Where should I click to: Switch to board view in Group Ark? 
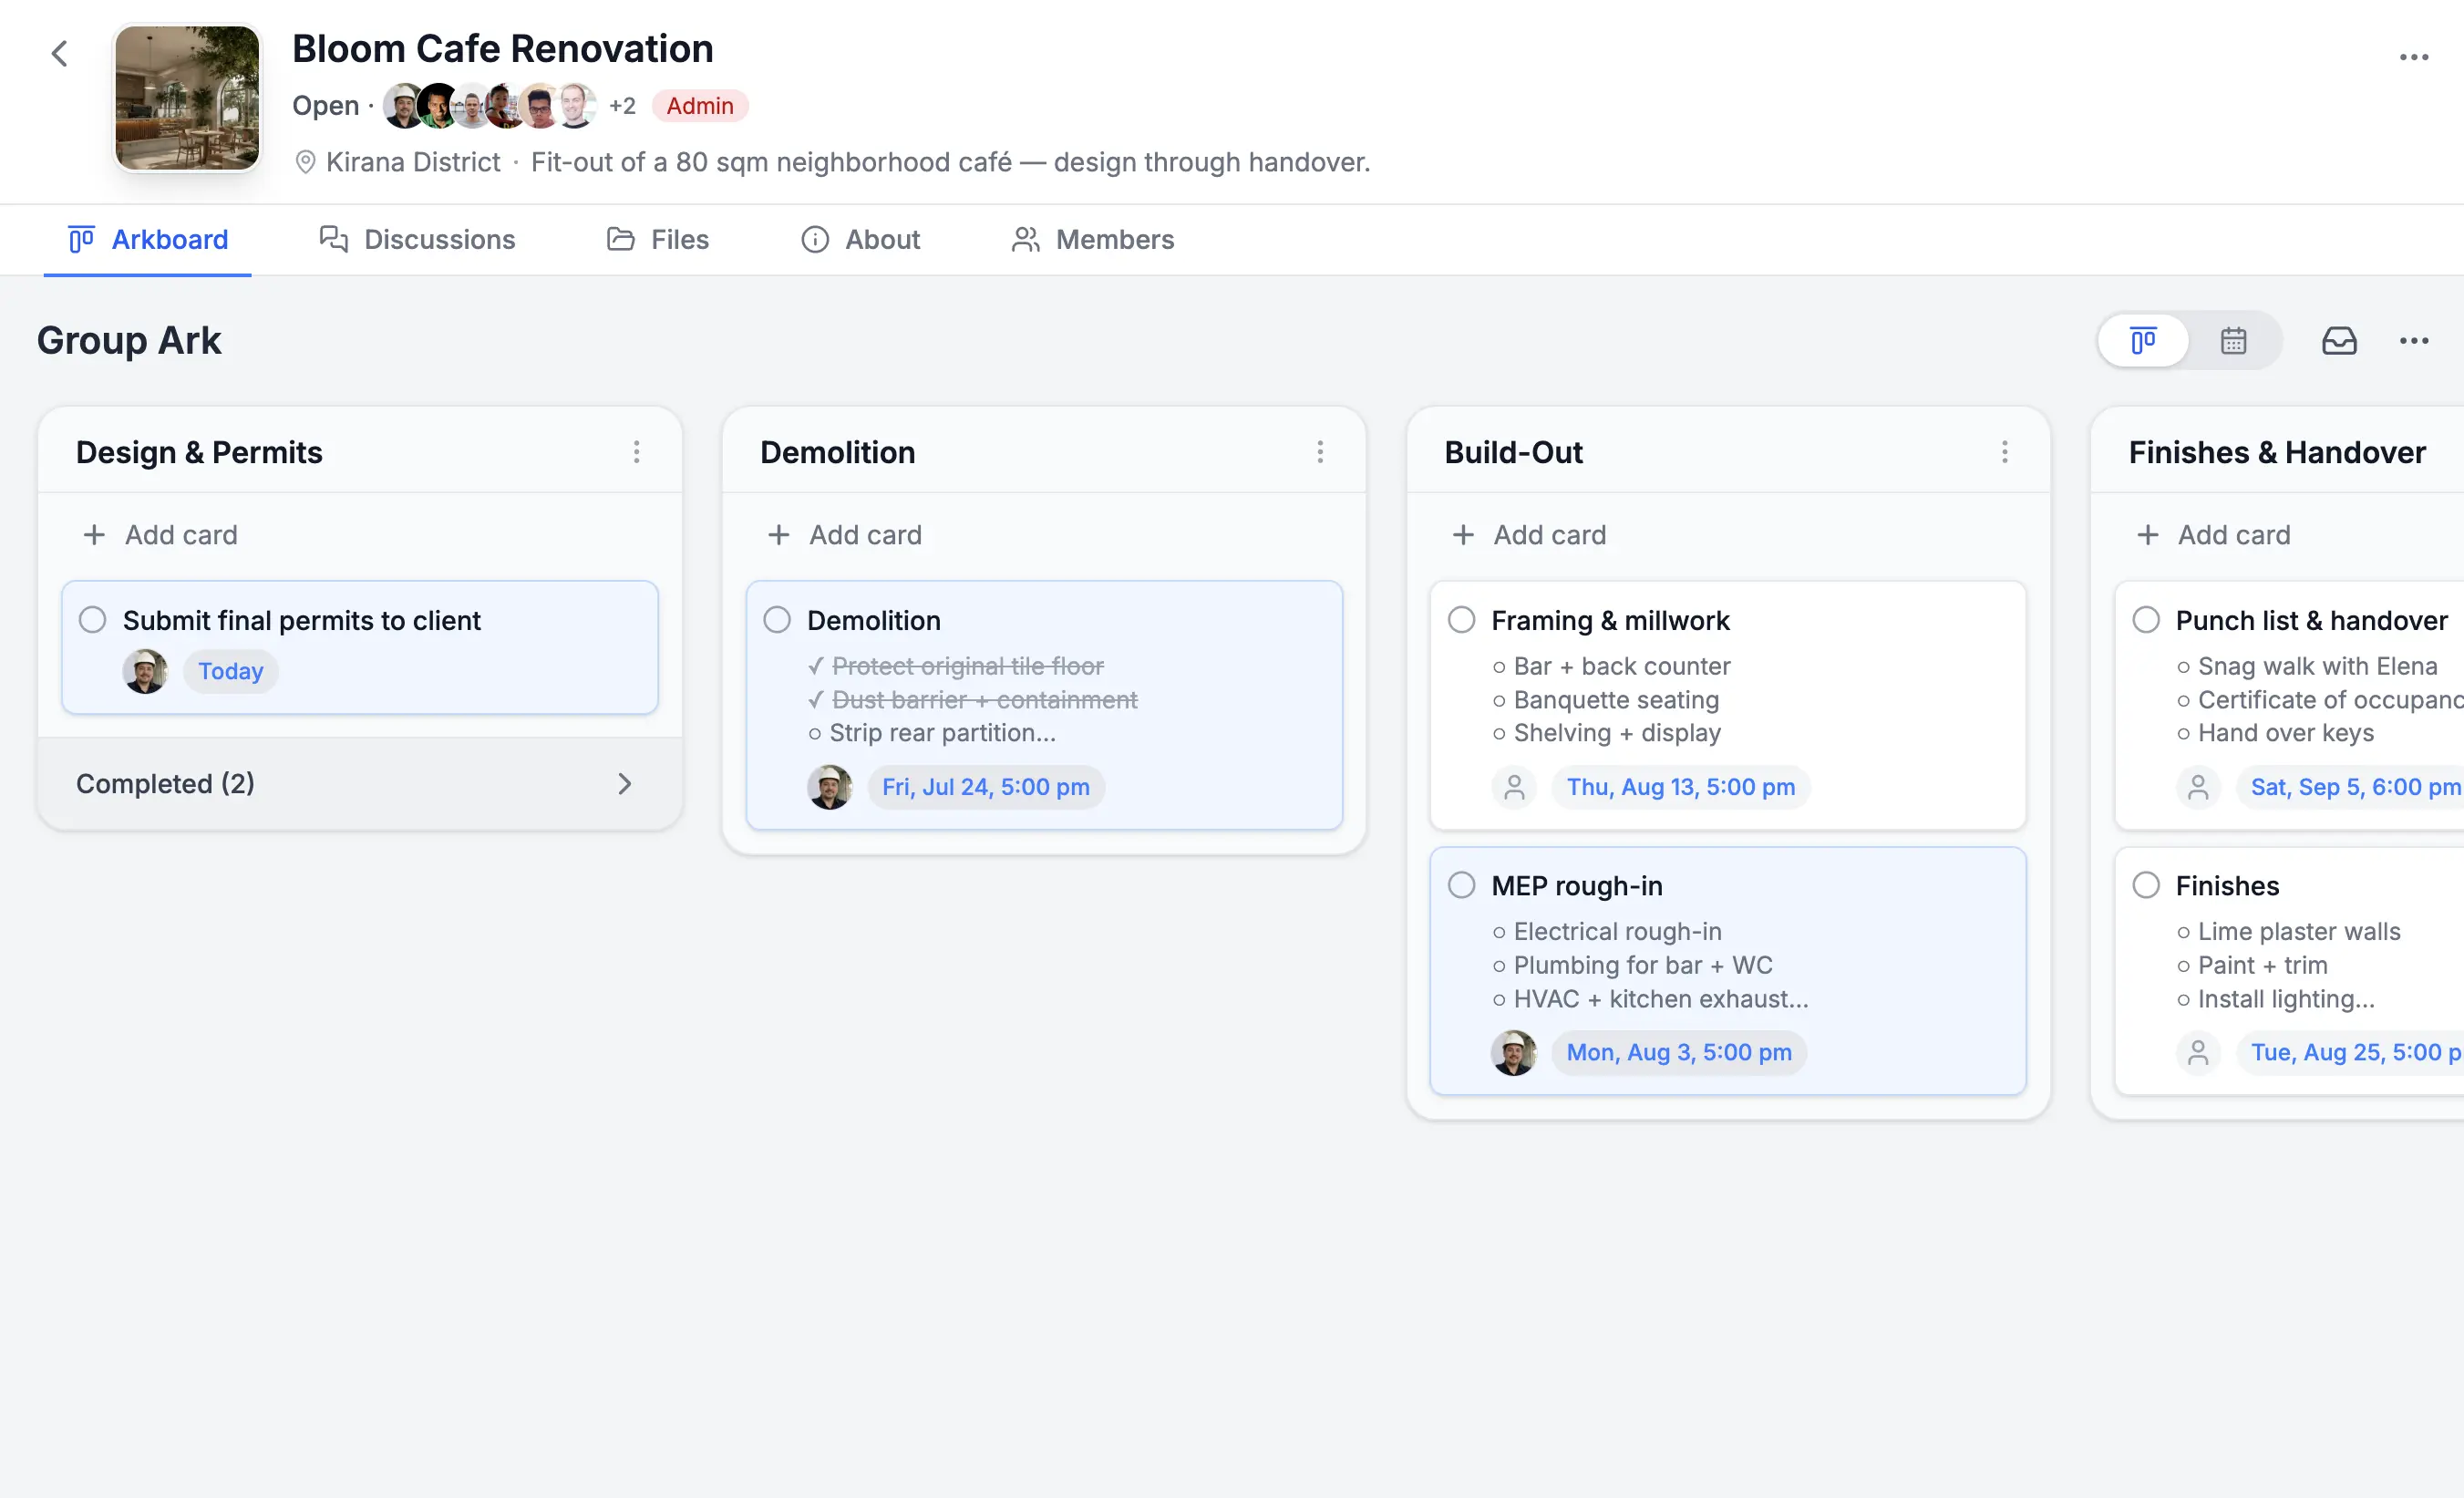[2142, 341]
